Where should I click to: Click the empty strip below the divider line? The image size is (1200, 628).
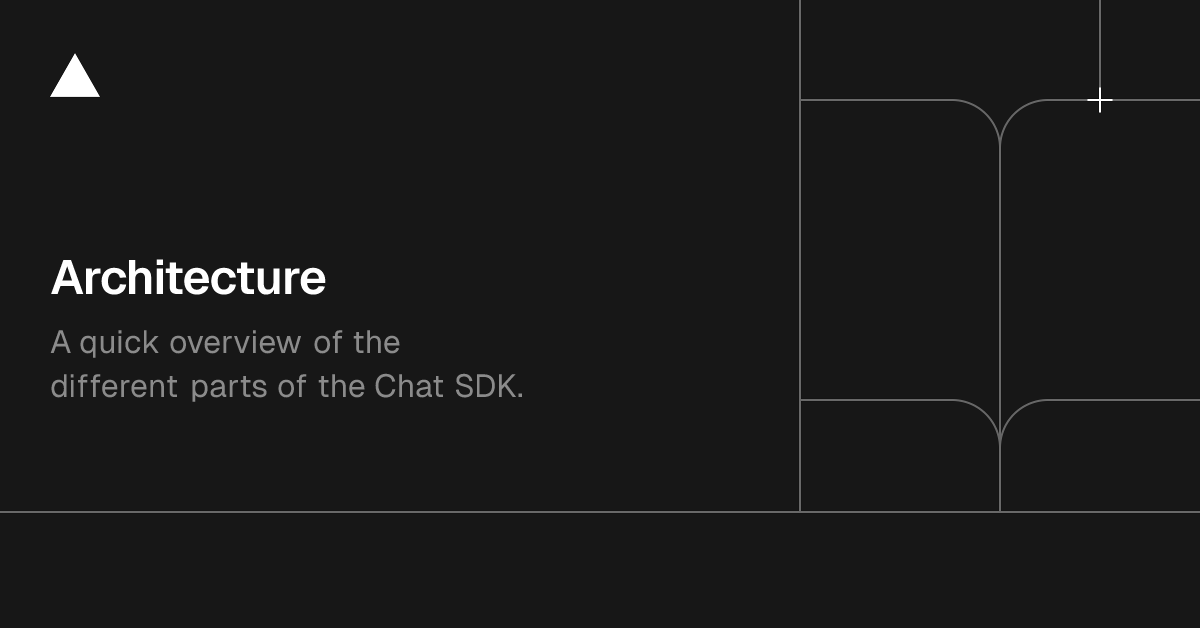(600, 570)
